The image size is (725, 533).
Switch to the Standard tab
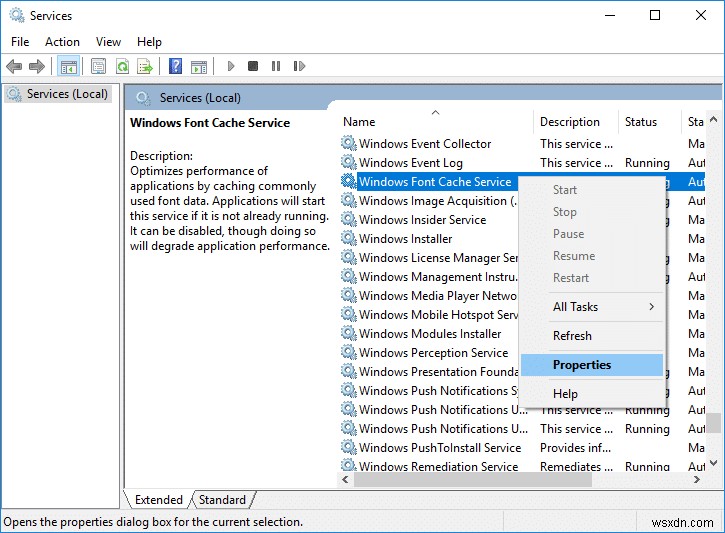coord(222,500)
